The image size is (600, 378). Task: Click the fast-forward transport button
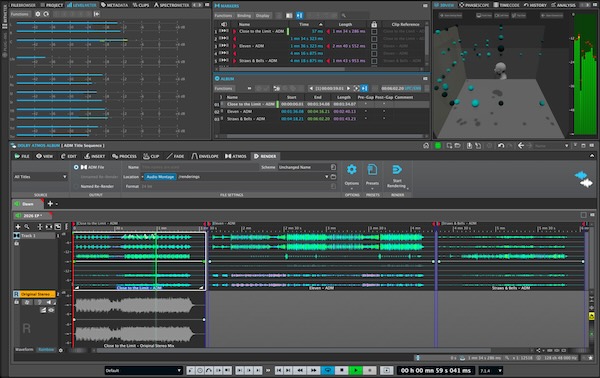pyautogui.click(x=313, y=370)
